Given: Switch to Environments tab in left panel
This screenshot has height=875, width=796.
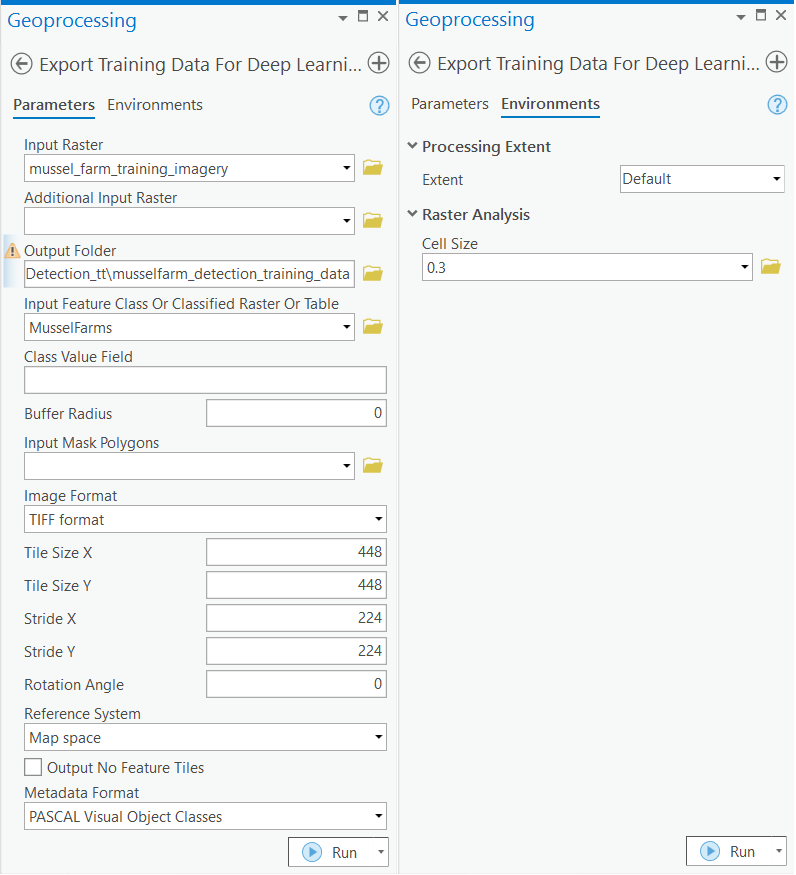Looking at the screenshot, I should click(x=155, y=105).
